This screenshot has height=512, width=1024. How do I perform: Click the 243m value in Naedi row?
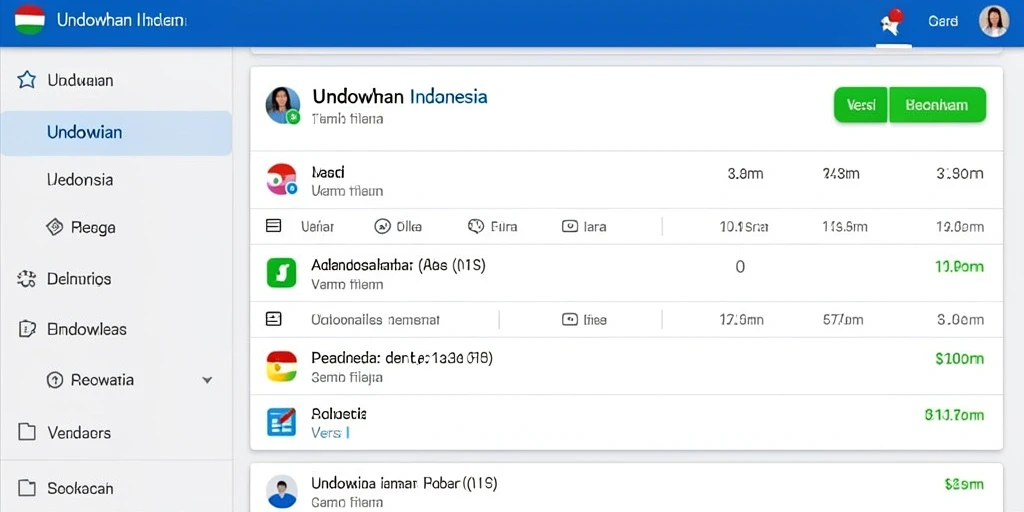click(841, 173)
